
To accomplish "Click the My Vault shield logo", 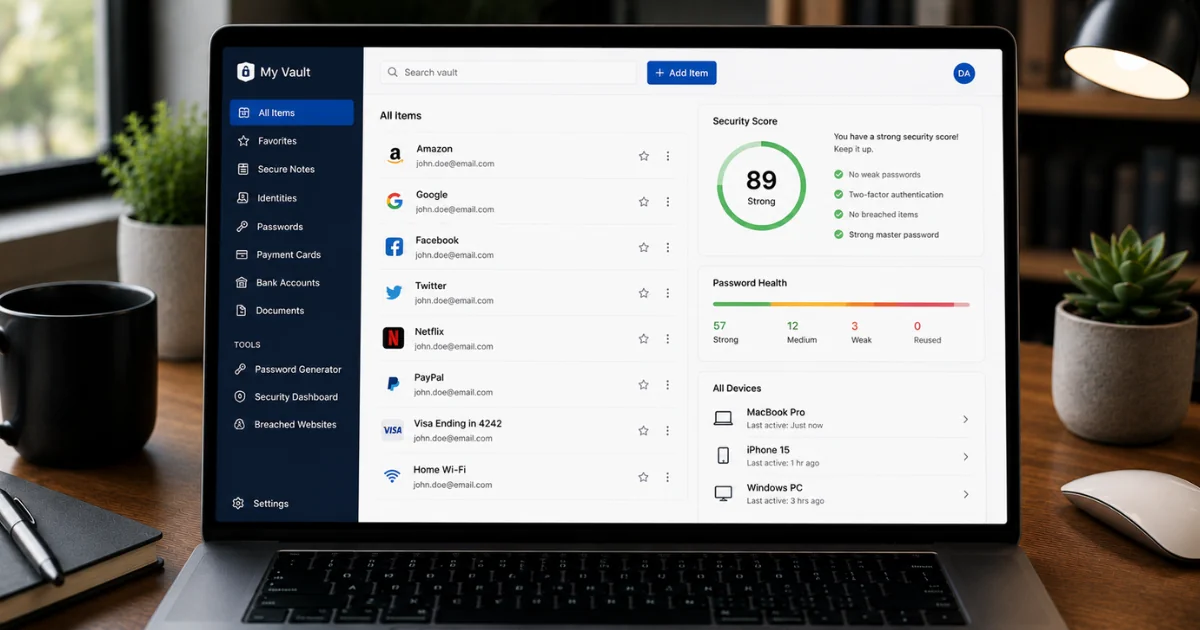I will (x=245, y=72).
